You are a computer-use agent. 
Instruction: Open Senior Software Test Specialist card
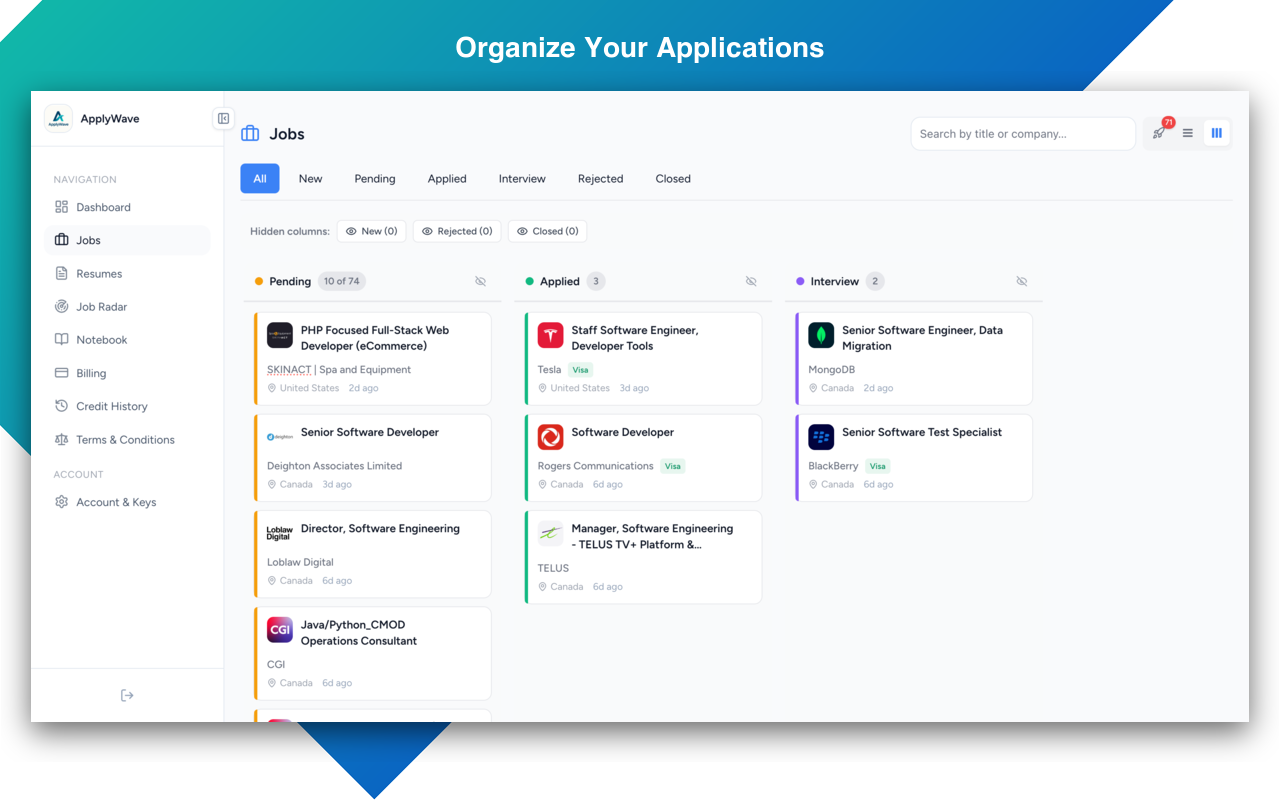914,458
